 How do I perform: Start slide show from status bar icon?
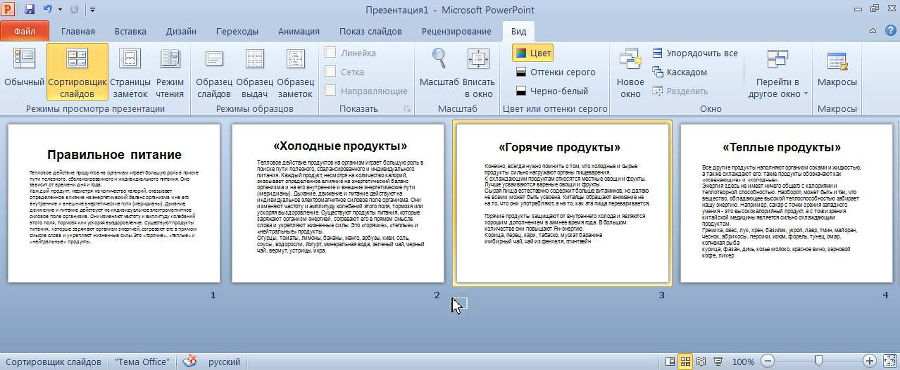[x=717, y=362]
